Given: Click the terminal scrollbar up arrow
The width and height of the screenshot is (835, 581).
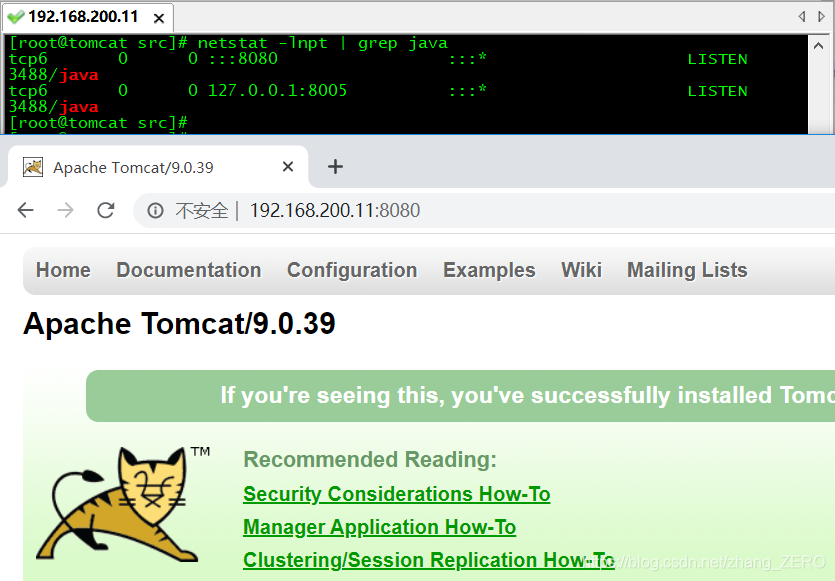Looking at the screenshot, I should click(818, 46).
